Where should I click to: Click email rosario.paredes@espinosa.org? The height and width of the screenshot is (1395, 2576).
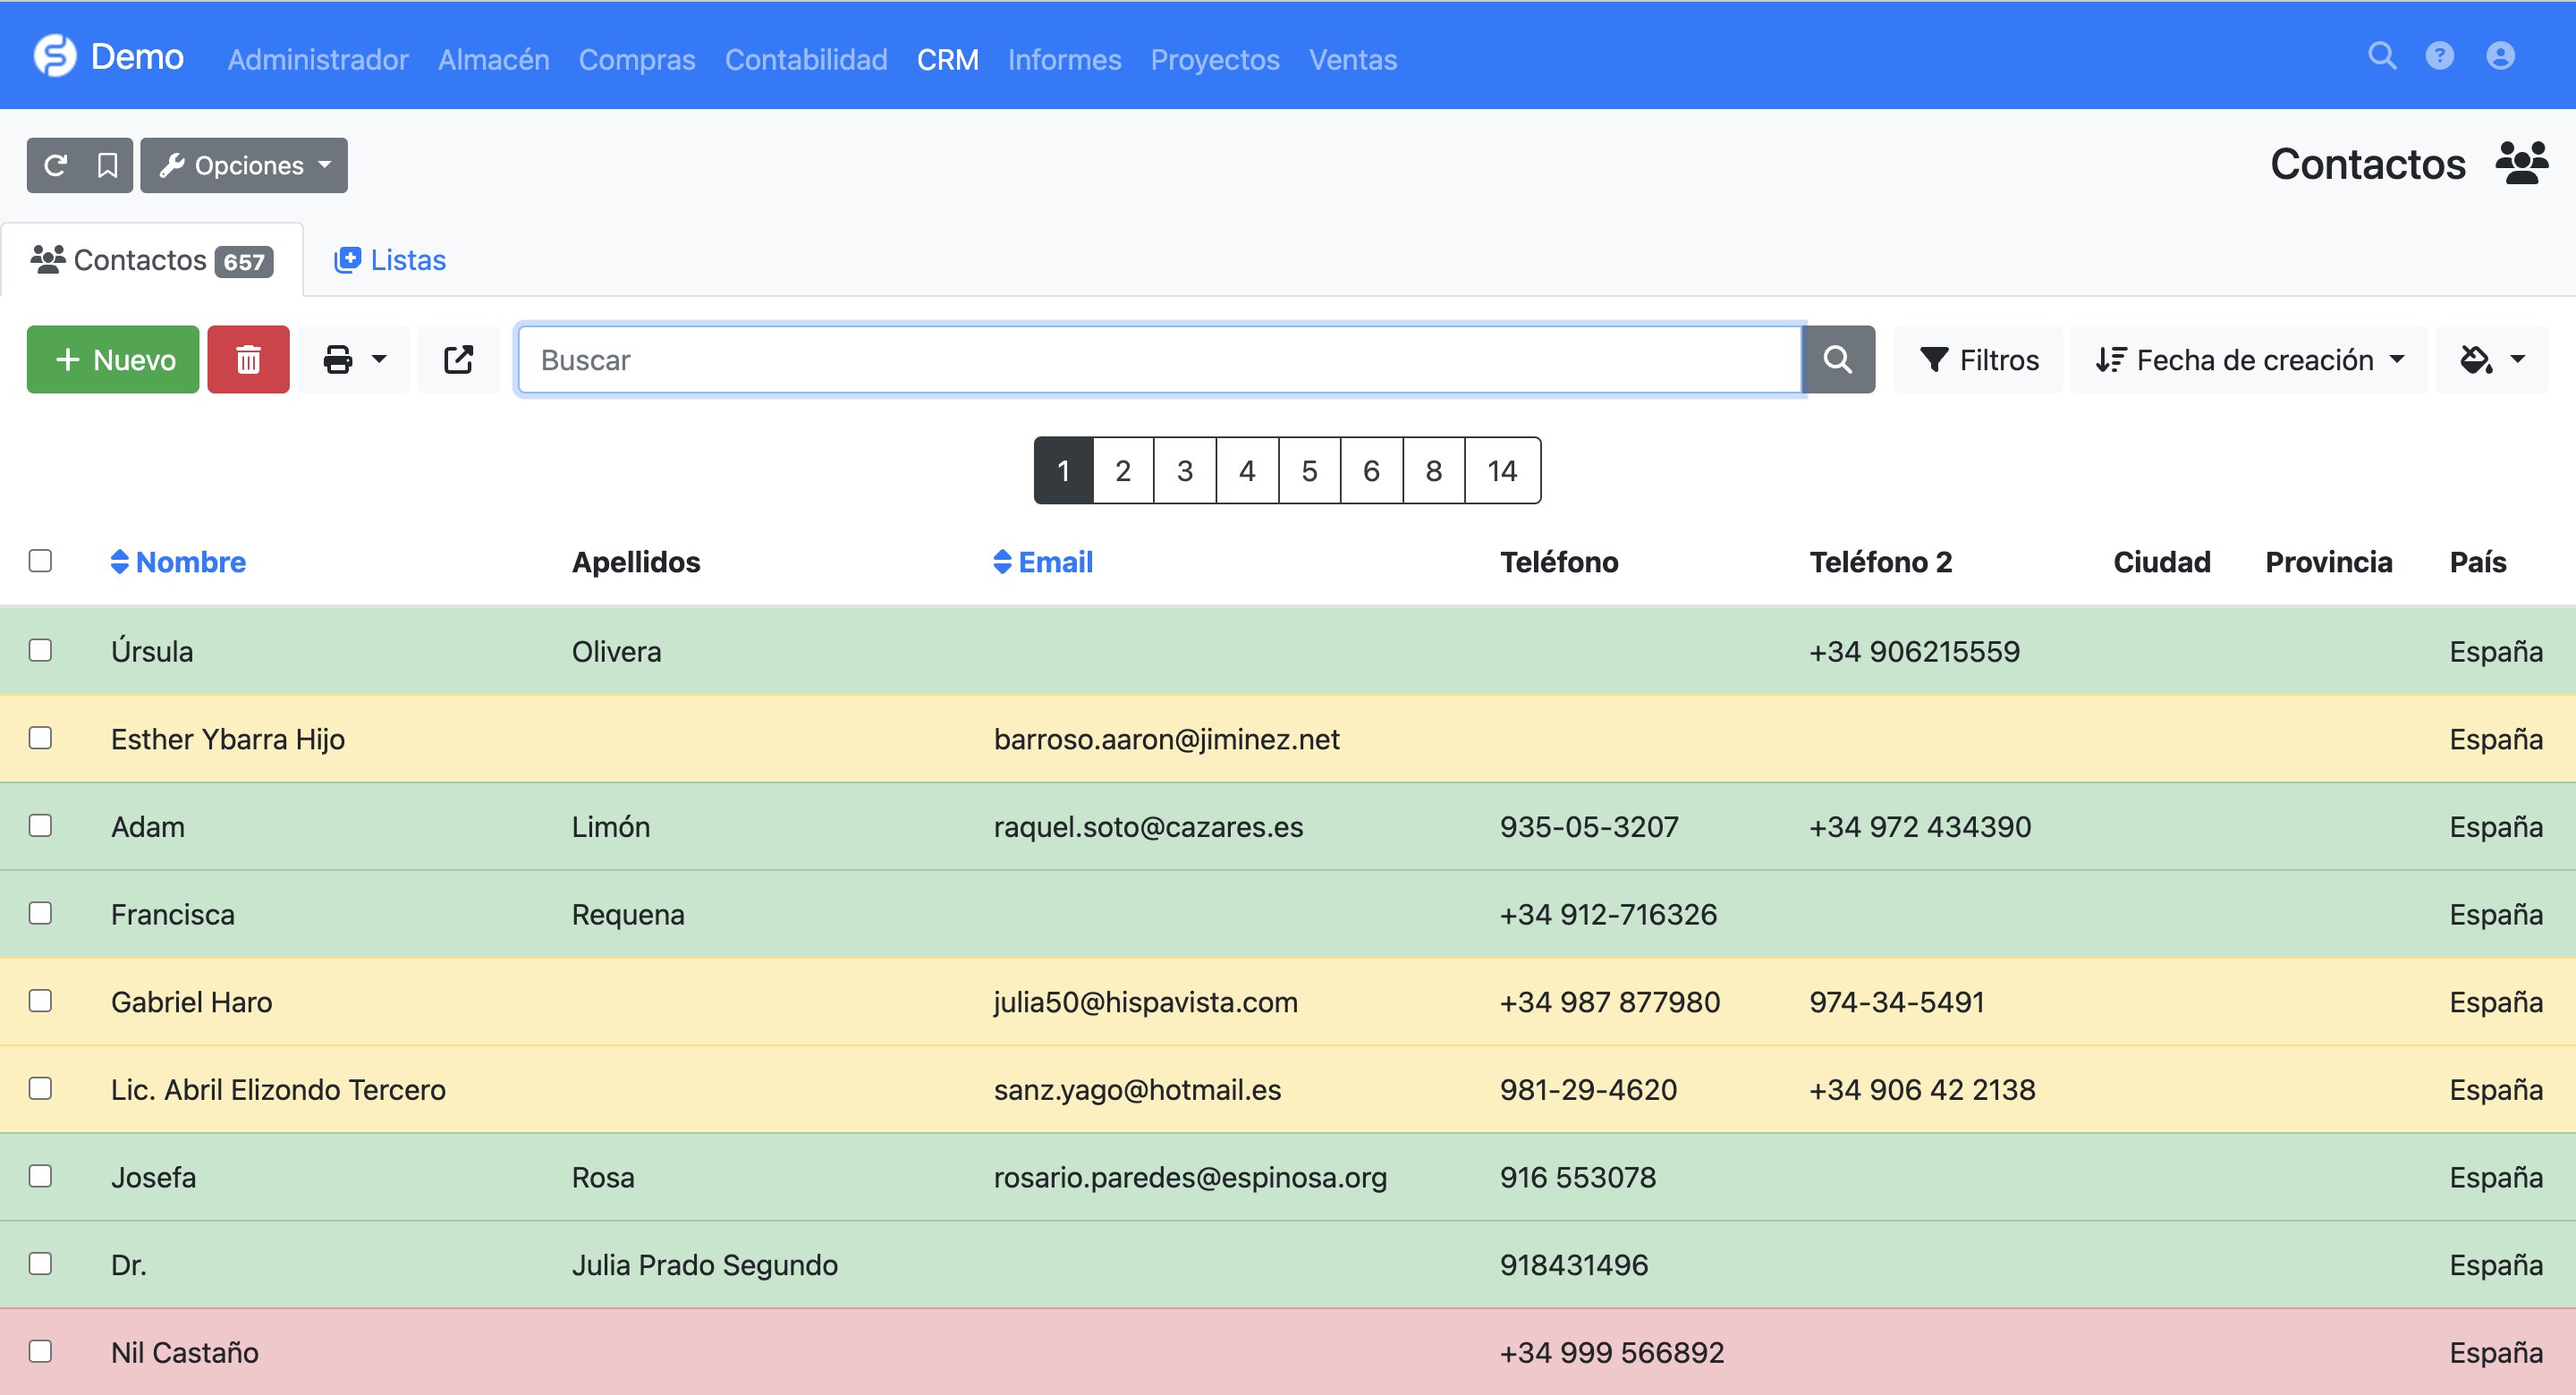pos(1190,1177)
